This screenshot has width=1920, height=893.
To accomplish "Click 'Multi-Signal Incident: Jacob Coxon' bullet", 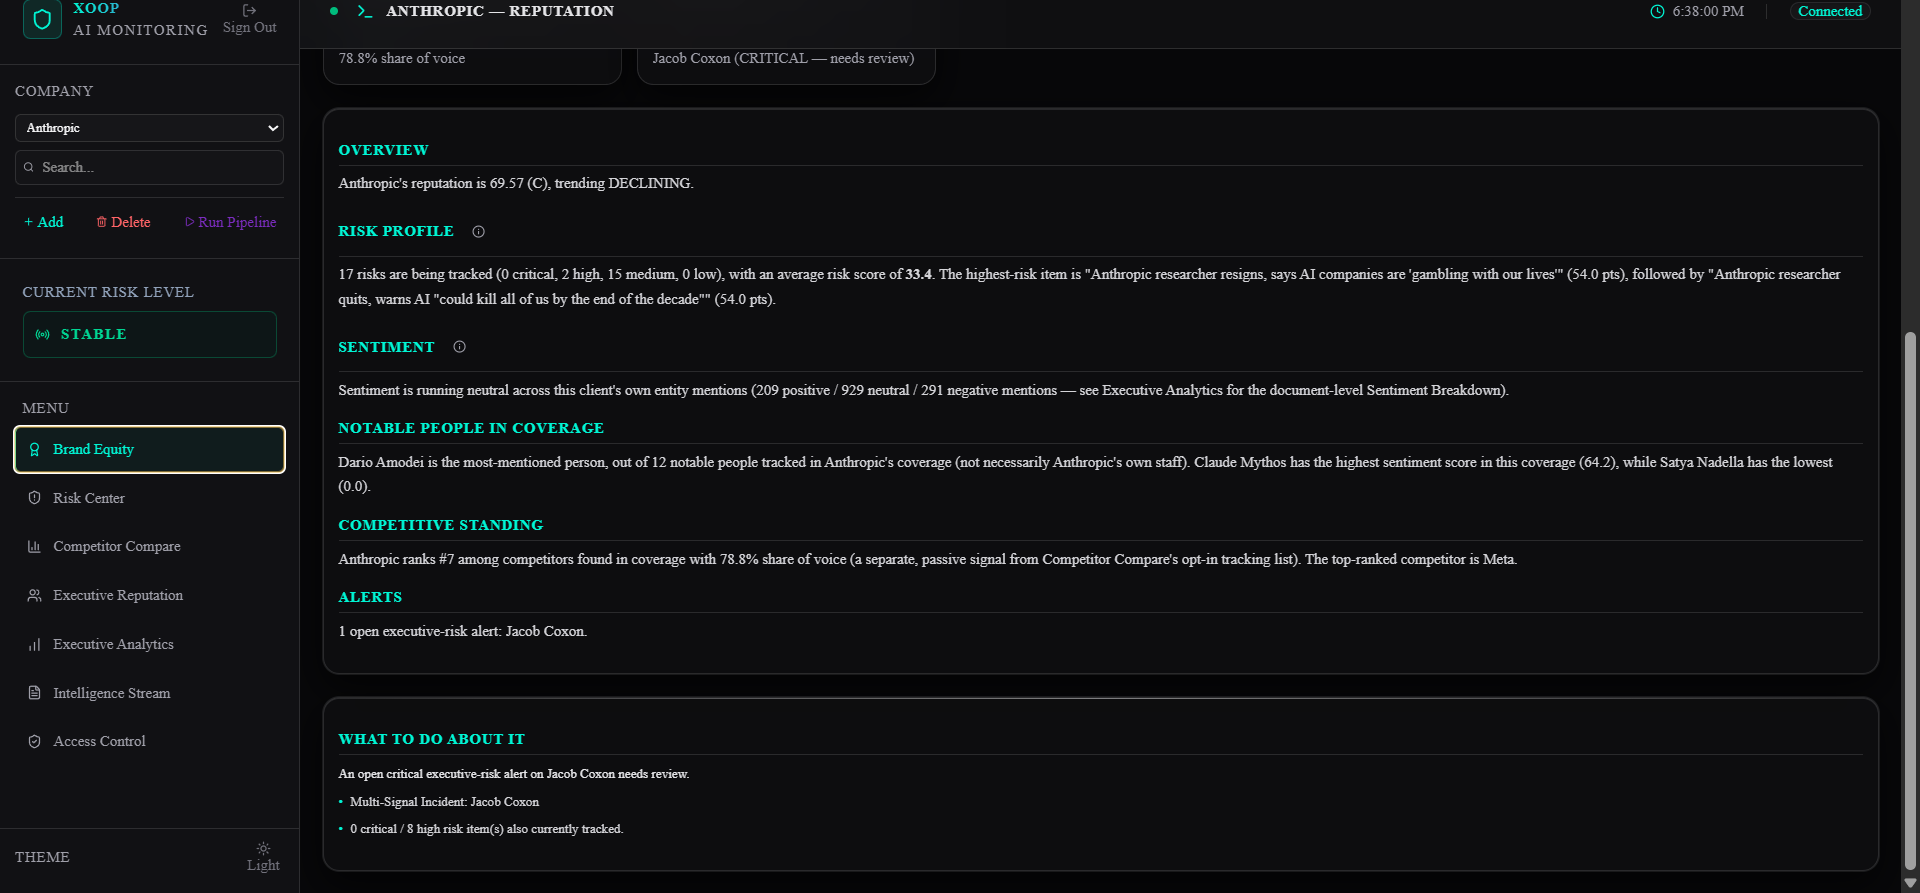I will click(444, 802).
